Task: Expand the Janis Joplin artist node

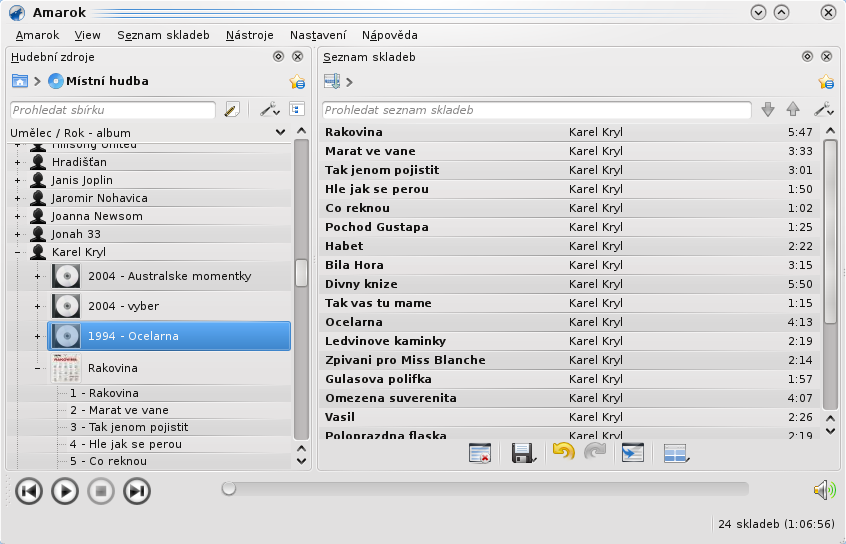Action: point(17,180)
